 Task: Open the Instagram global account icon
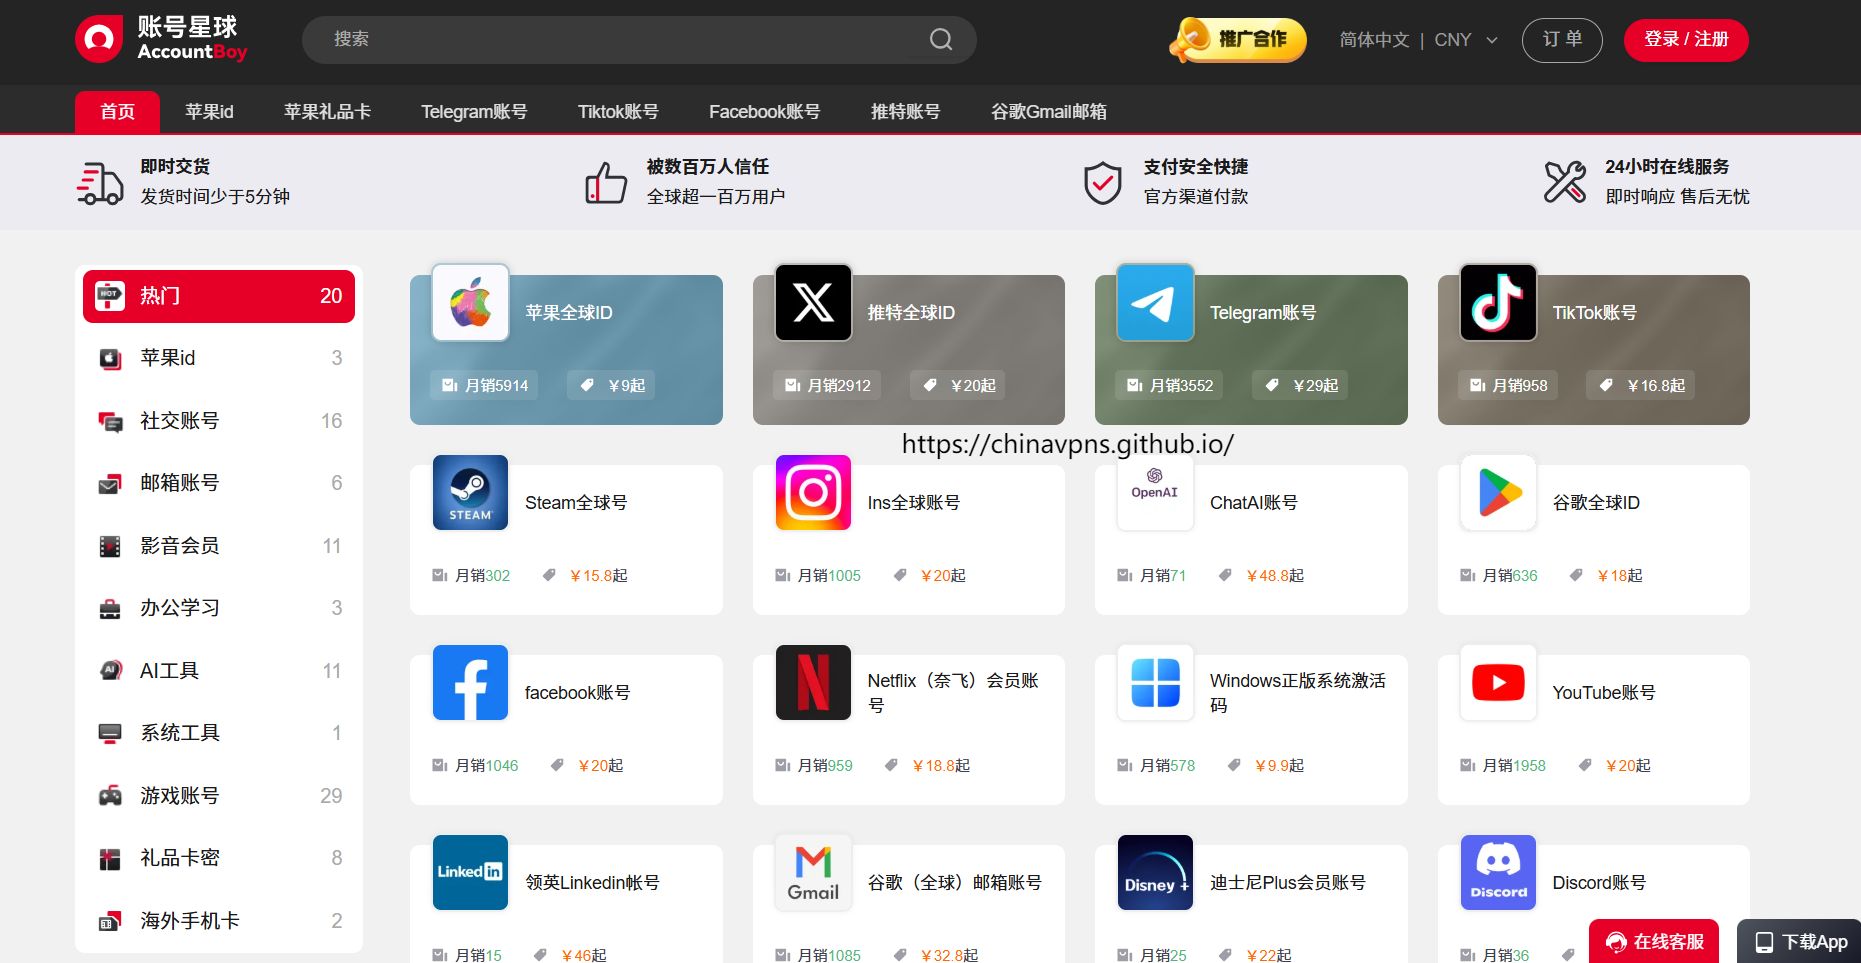[814, 492]
